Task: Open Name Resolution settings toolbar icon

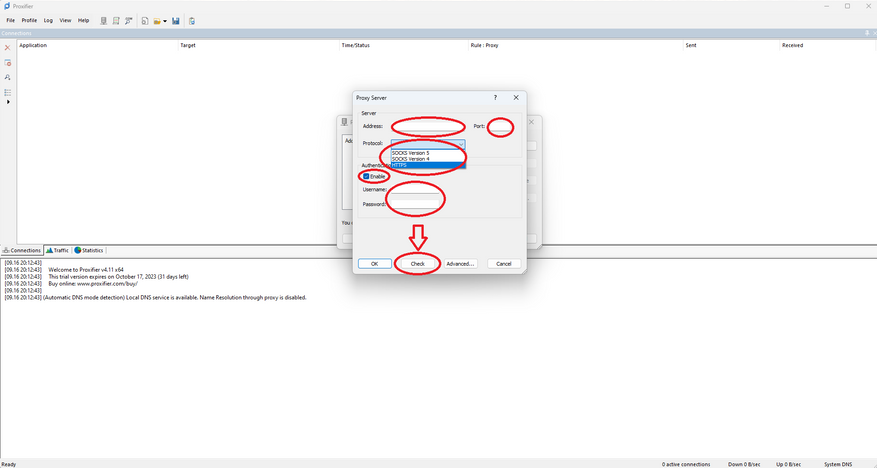Action: (x=129, y=21)
